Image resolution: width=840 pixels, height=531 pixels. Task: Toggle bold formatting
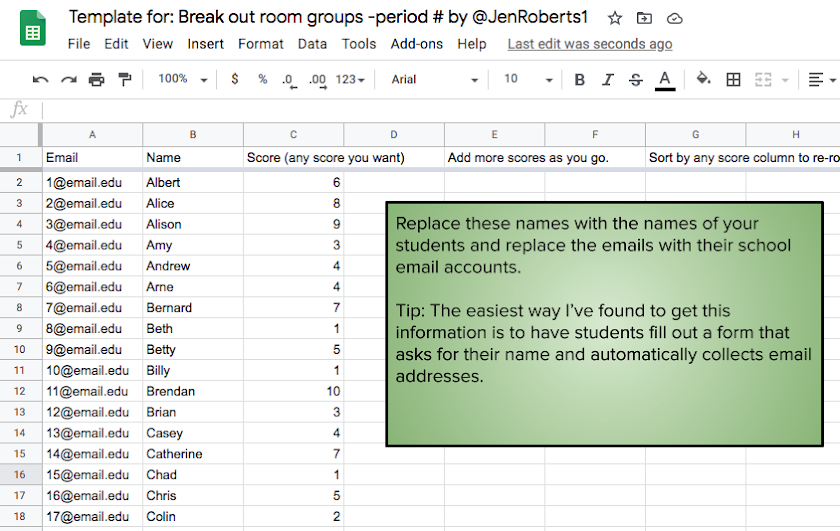click(579, 80)
